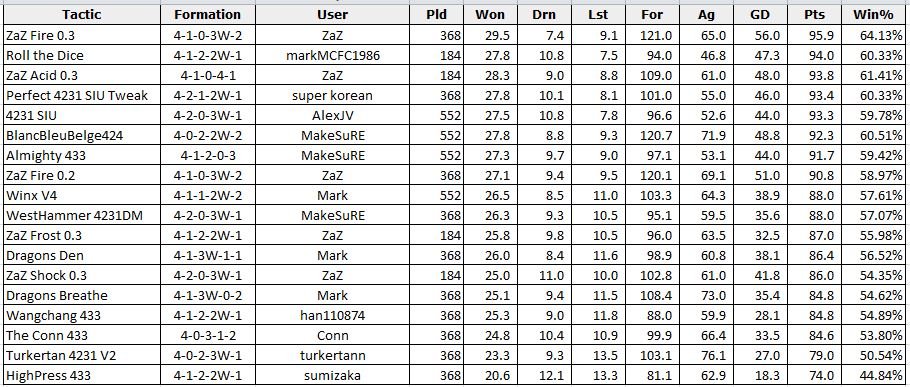
Task: Click the Dragons Den tactic cell
Action: pyautogui.click(x=81, y=255)
